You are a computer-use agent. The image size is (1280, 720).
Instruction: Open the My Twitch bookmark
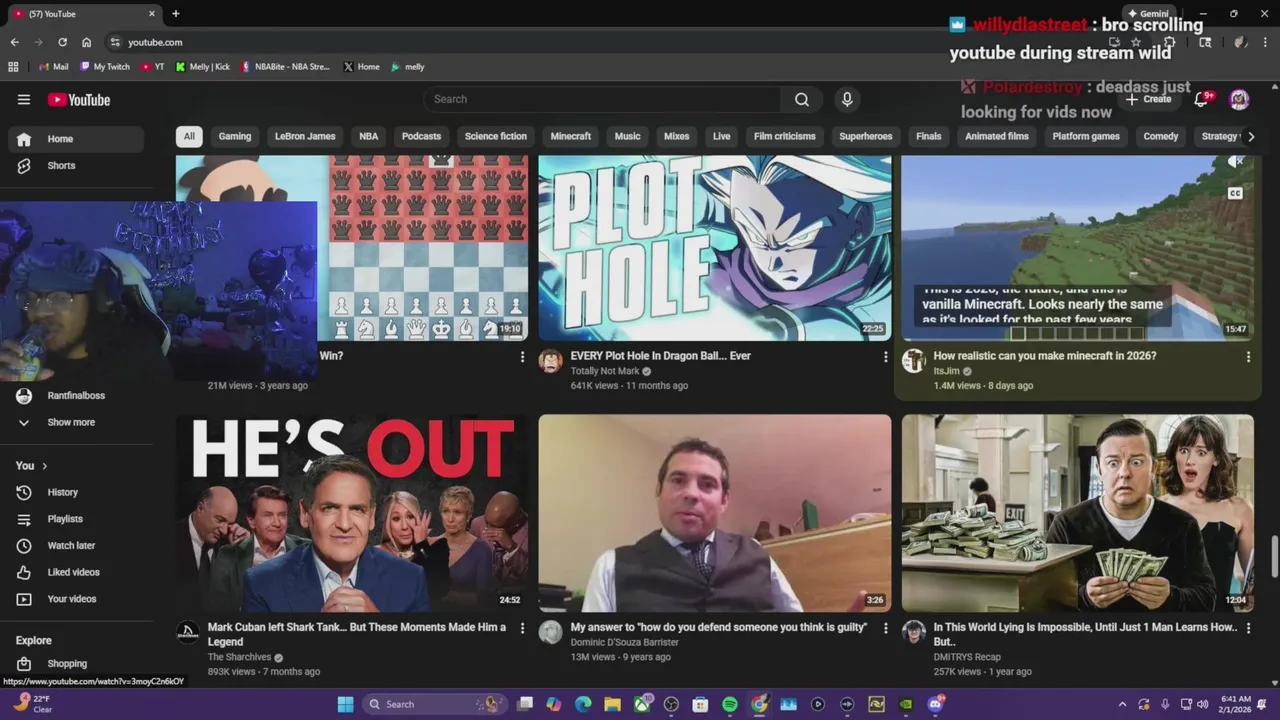(105, 67)
